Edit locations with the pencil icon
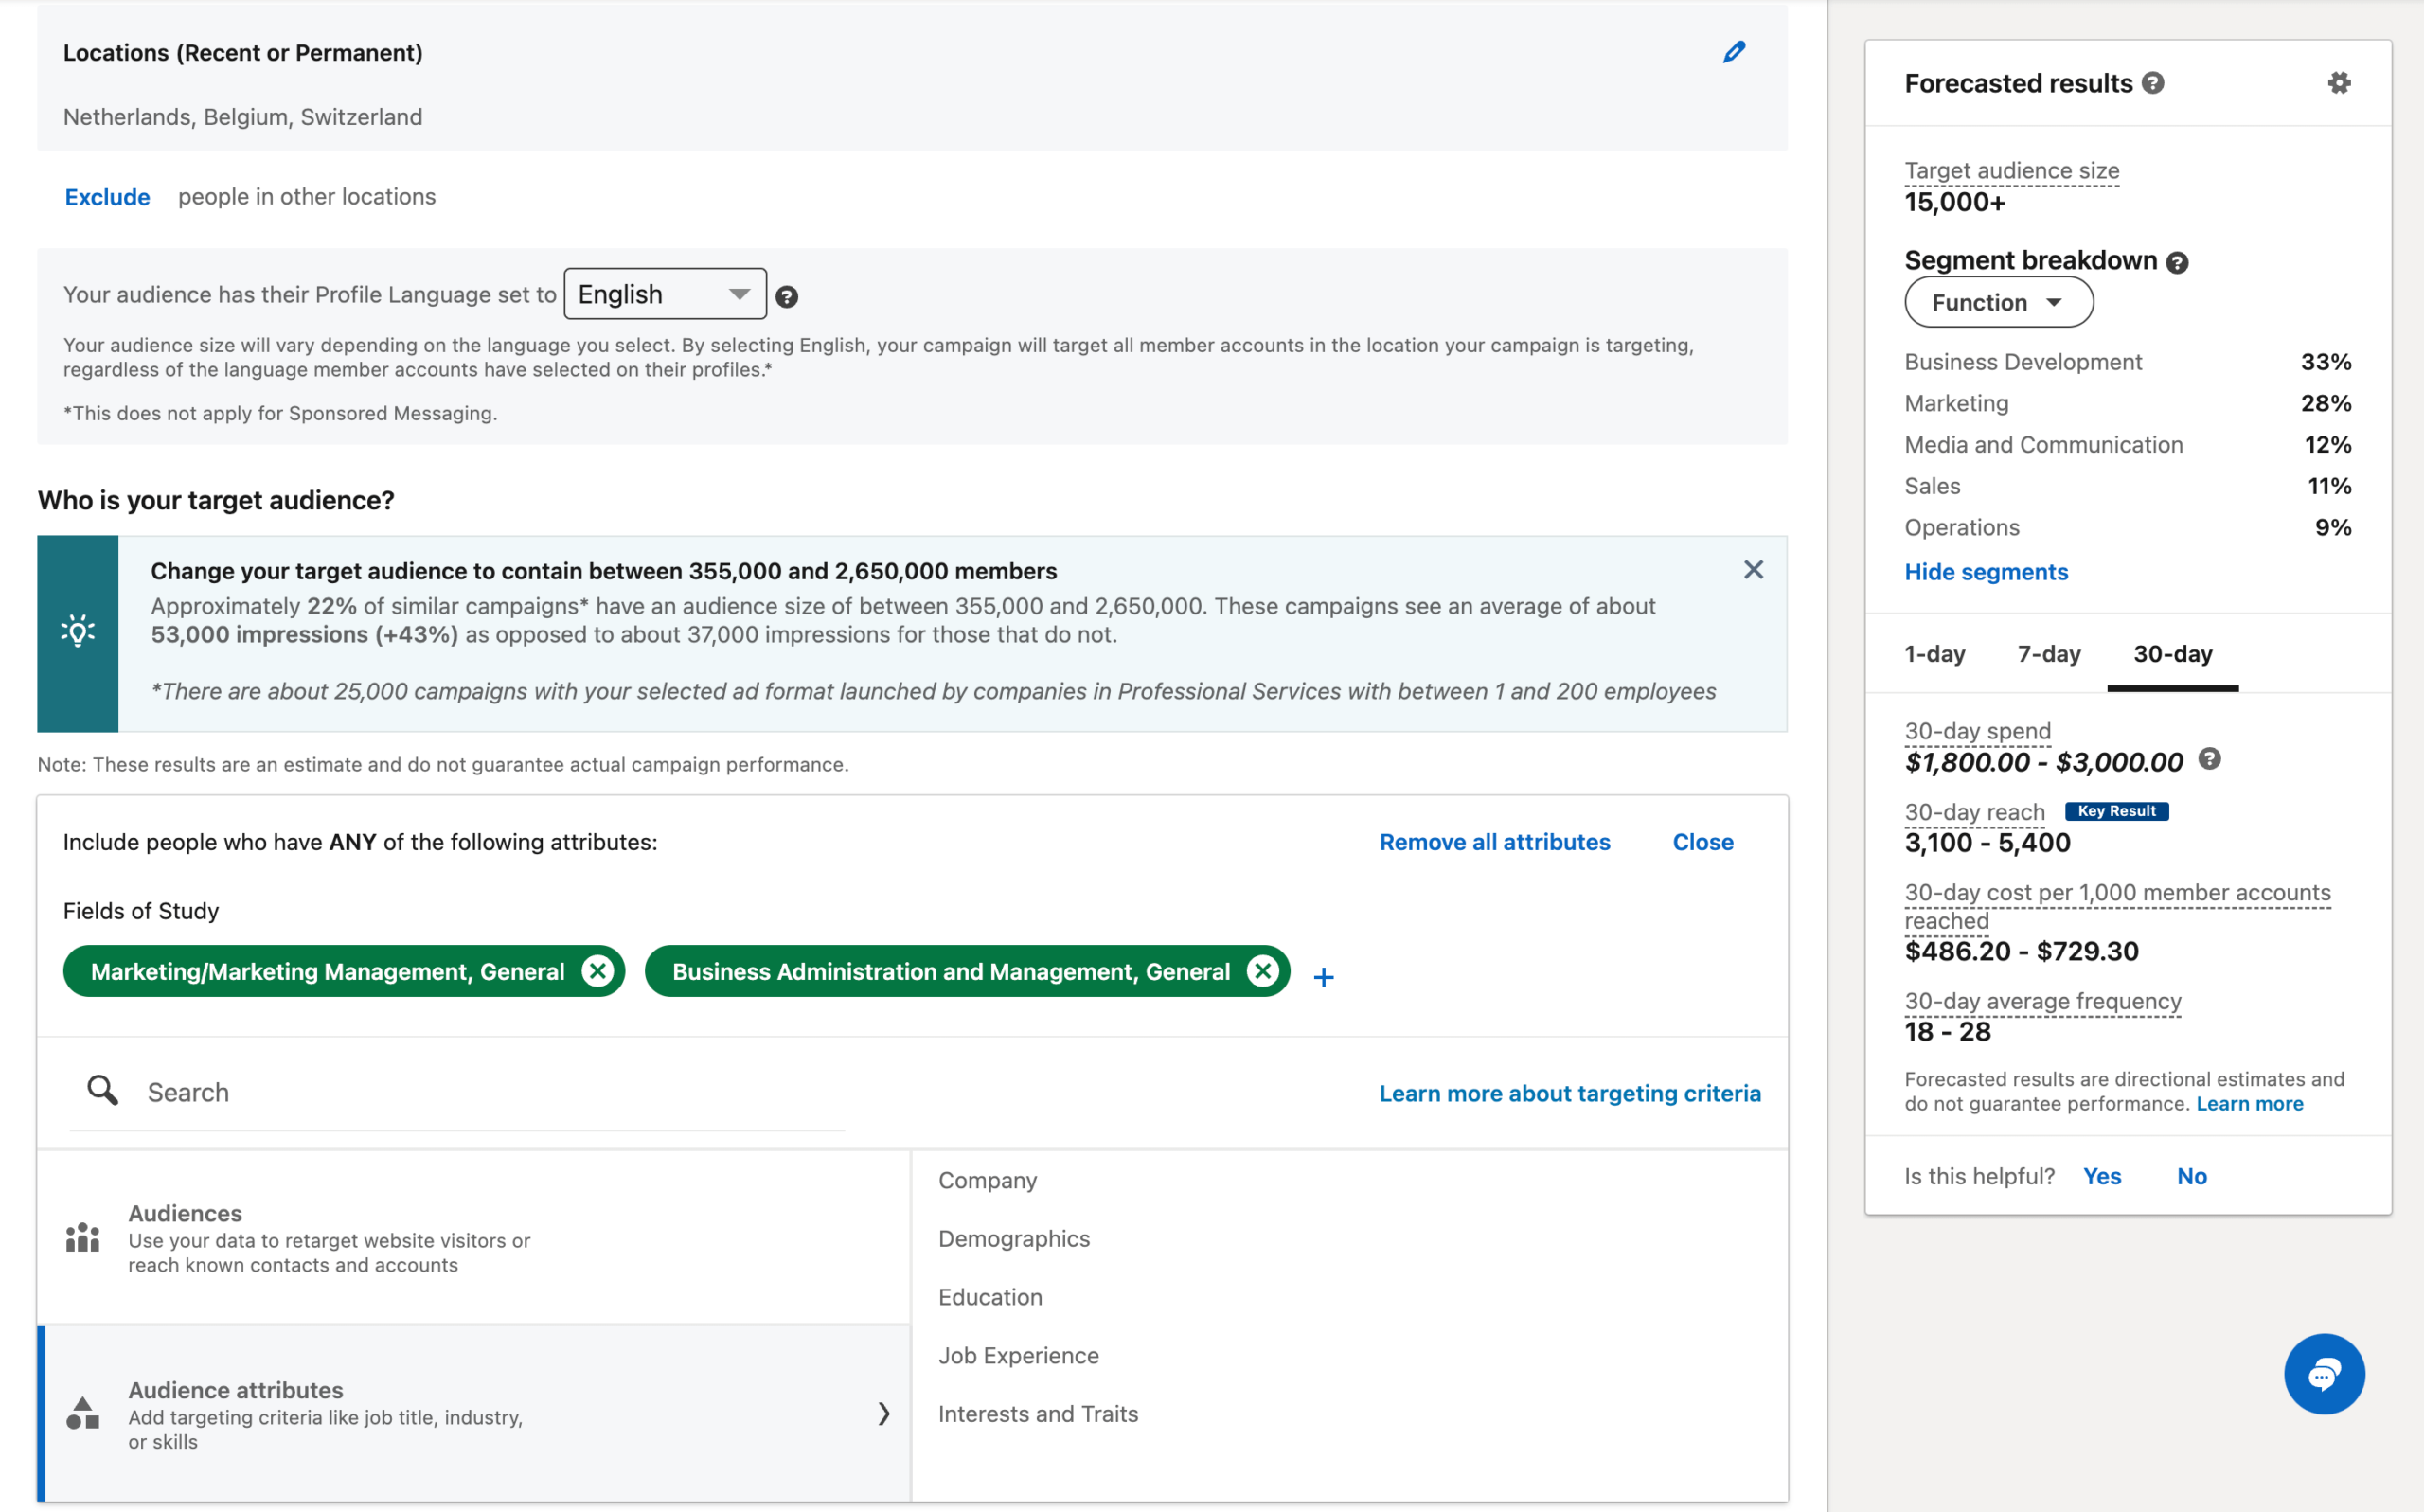This screenshot has height=1512, width=2424. tap(1734, 52)
